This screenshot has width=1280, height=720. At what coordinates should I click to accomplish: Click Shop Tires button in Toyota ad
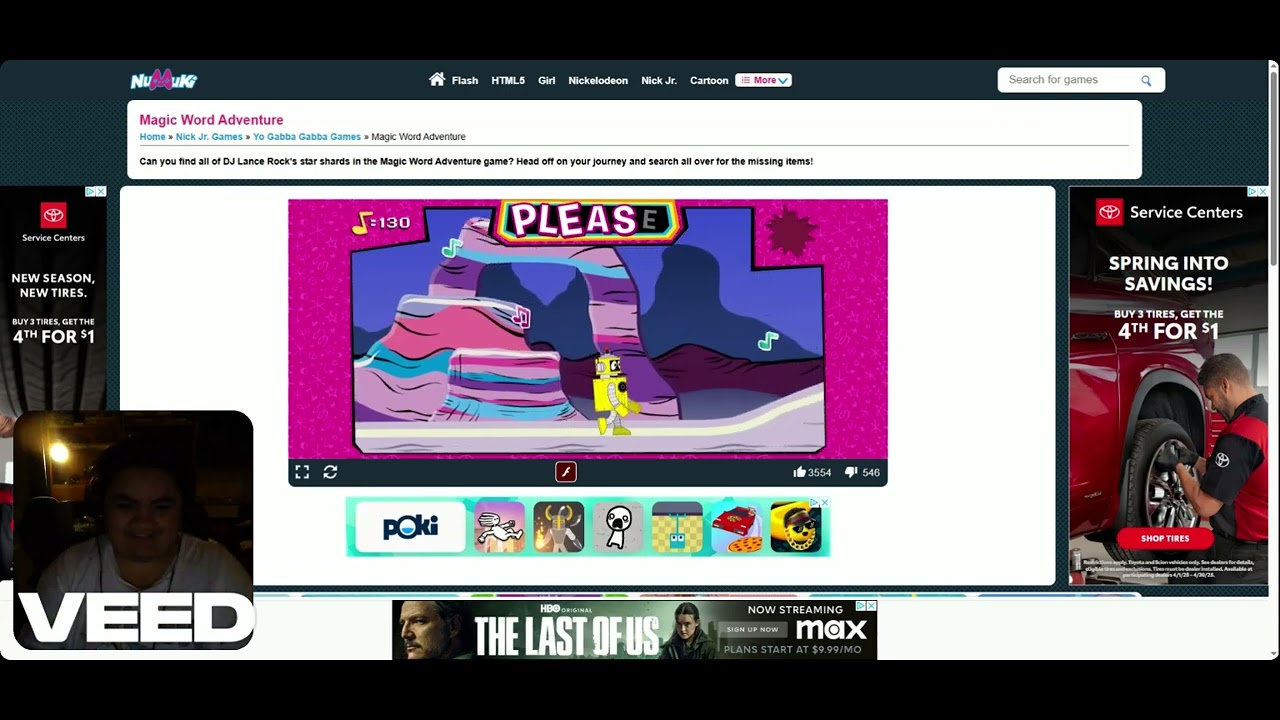[x=1165, y=538]
